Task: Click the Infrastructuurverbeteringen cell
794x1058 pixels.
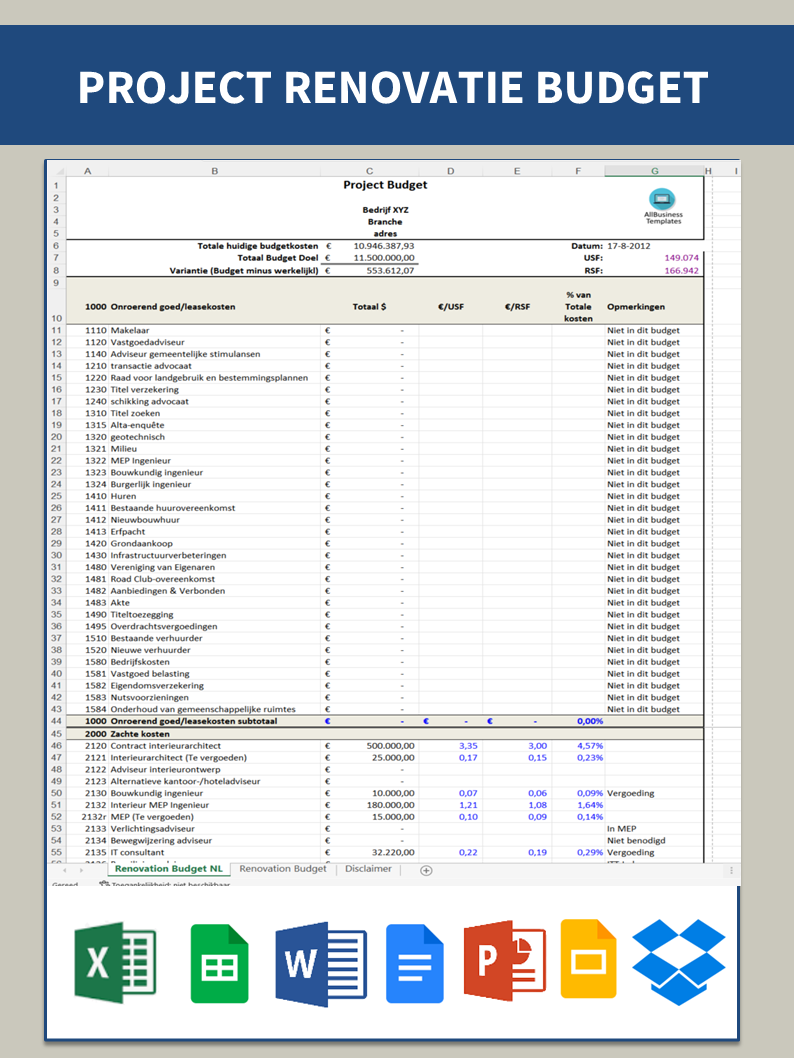Action: pyautogui.click(x=168, y=555)
